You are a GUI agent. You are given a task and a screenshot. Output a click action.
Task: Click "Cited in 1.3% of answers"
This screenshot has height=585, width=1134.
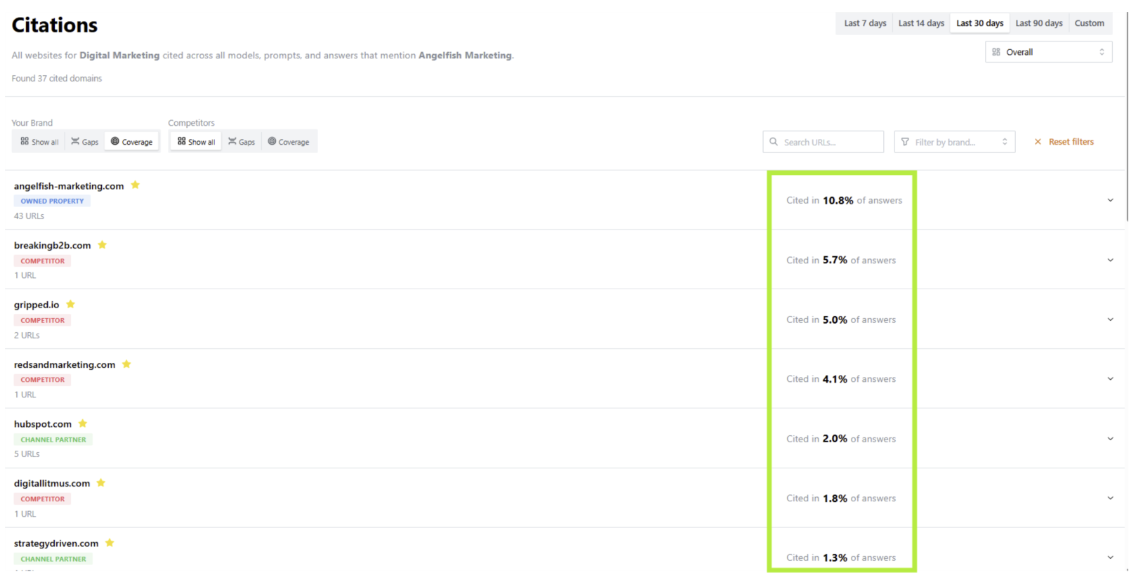(x=841, y=557)
